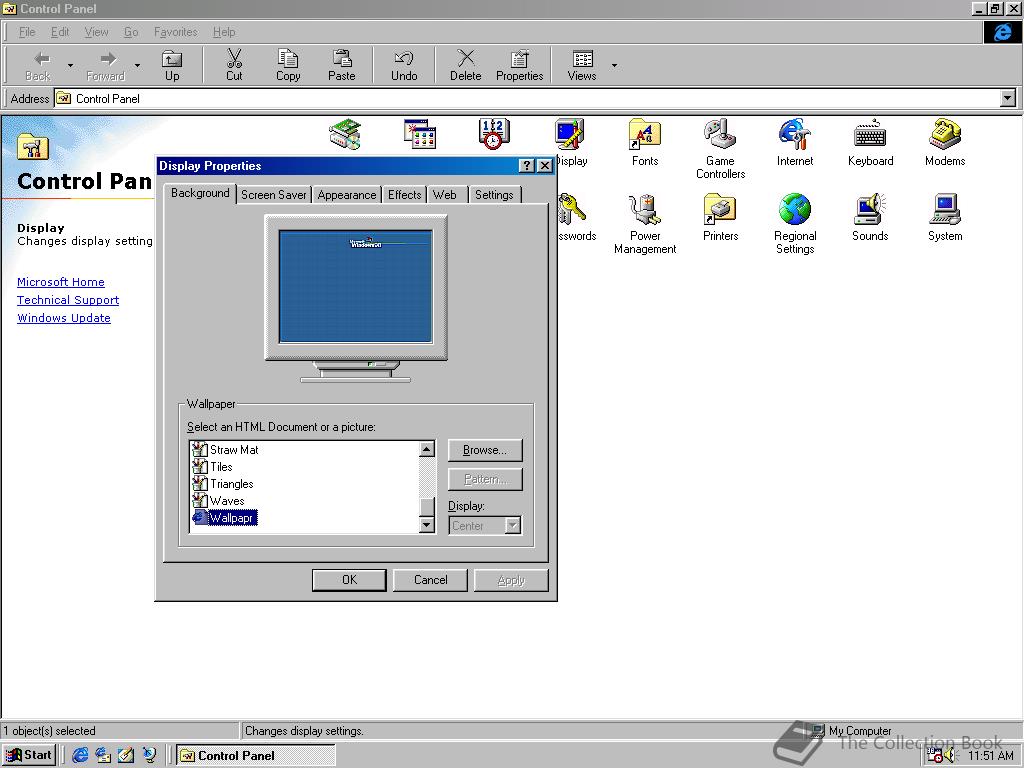This screenshot has height=768, width=1024.
Task: Open the Printers icon
Action: [x=720, y=210]
